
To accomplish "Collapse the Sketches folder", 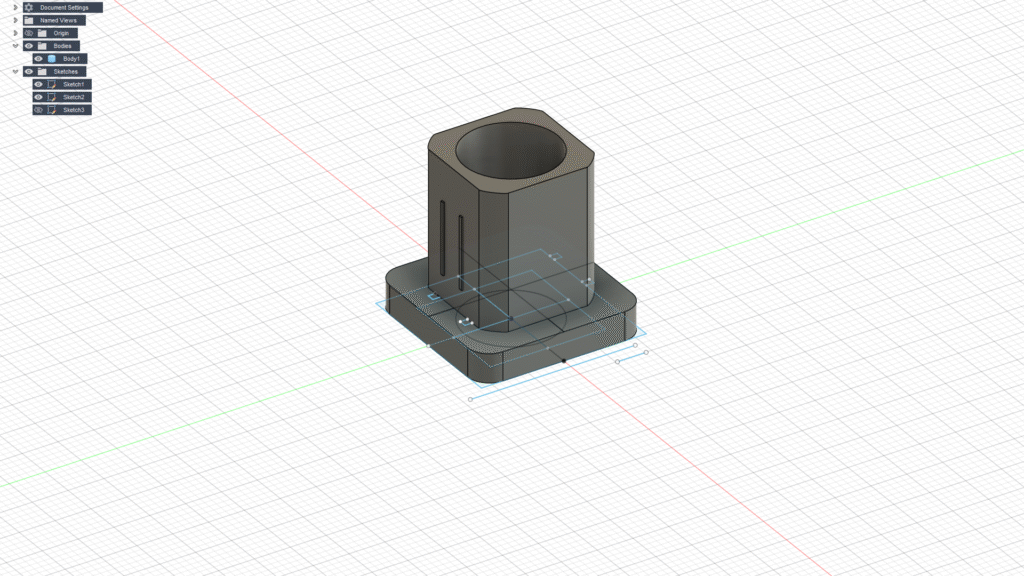I will click(x=14, y=72).
